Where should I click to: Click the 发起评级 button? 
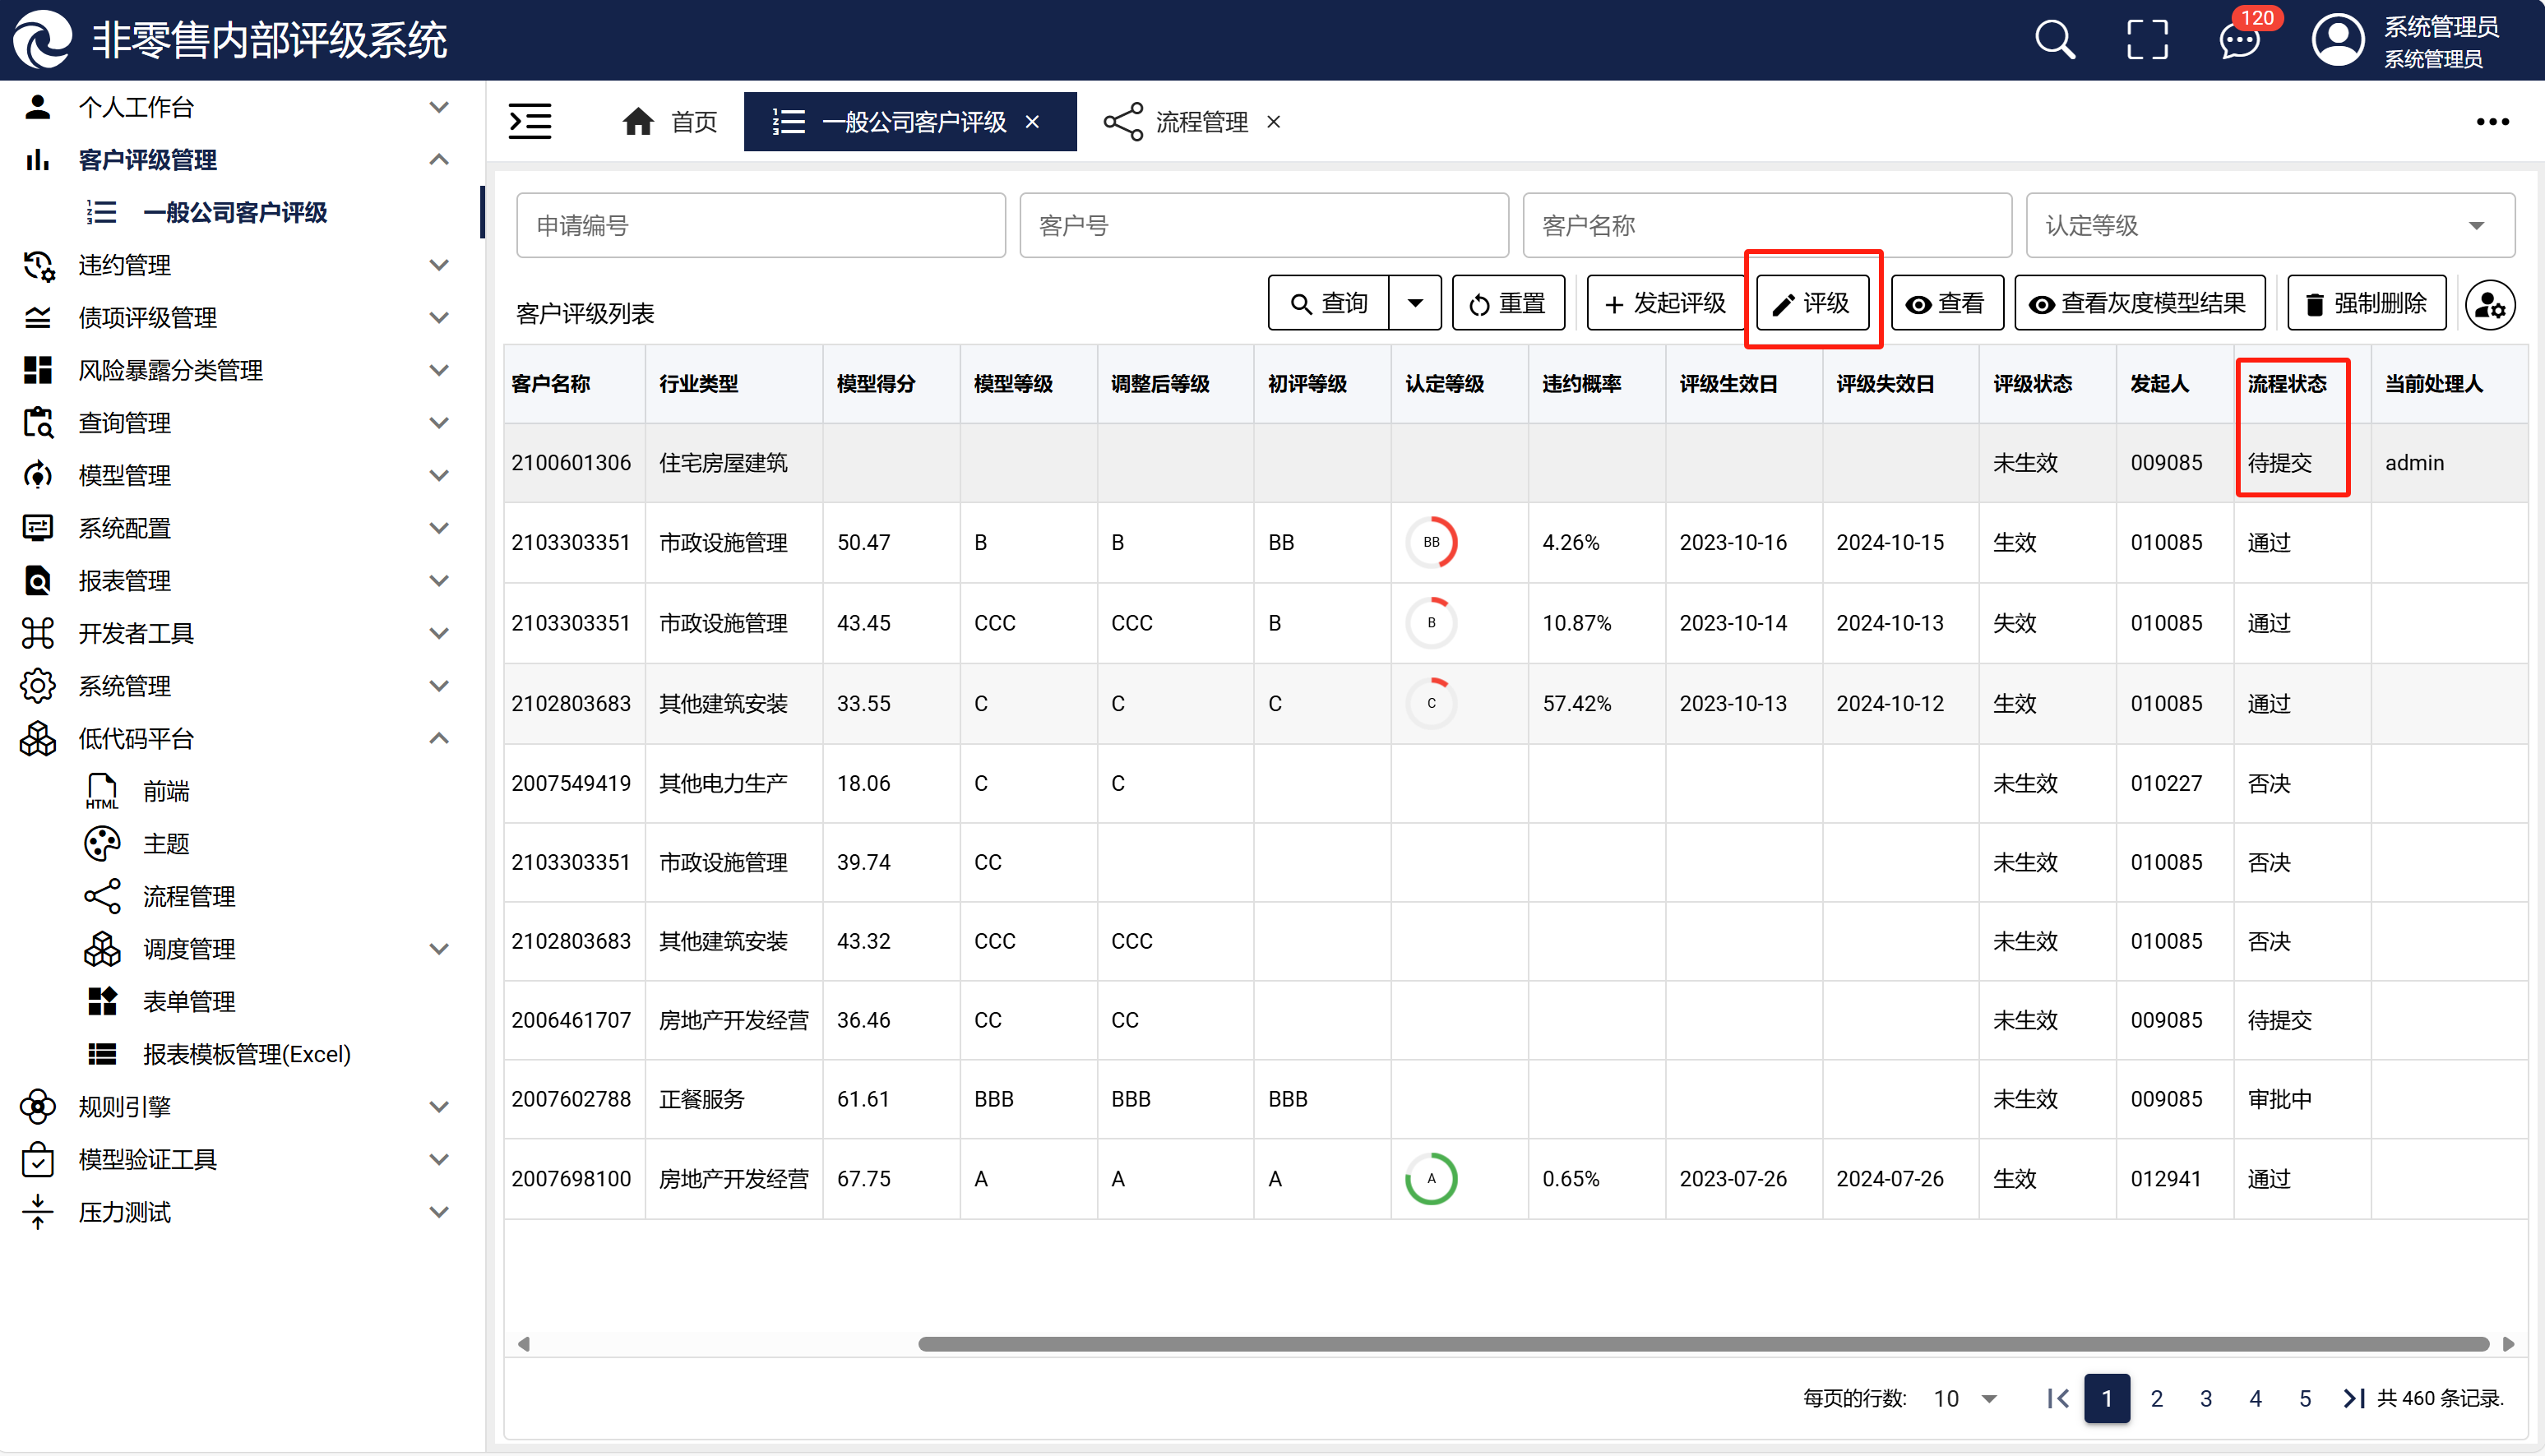pos(1664,303)
